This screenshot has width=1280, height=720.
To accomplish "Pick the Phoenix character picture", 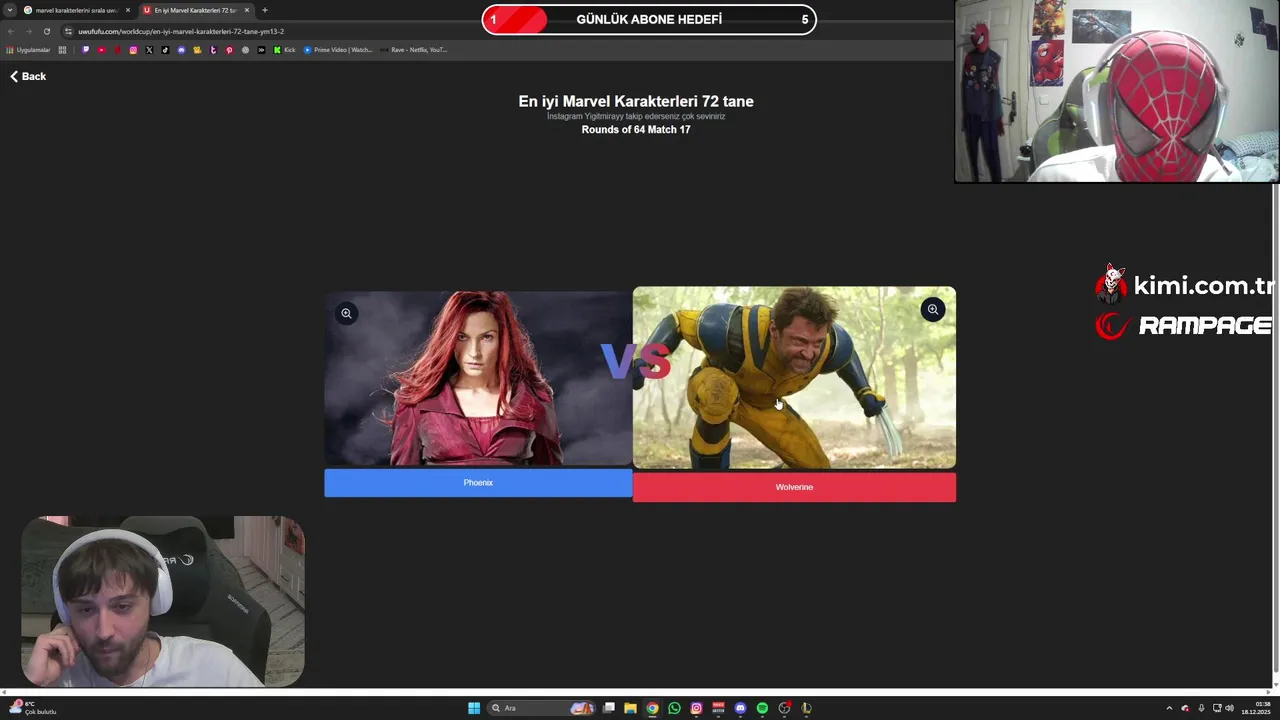I will coord(478,378).
